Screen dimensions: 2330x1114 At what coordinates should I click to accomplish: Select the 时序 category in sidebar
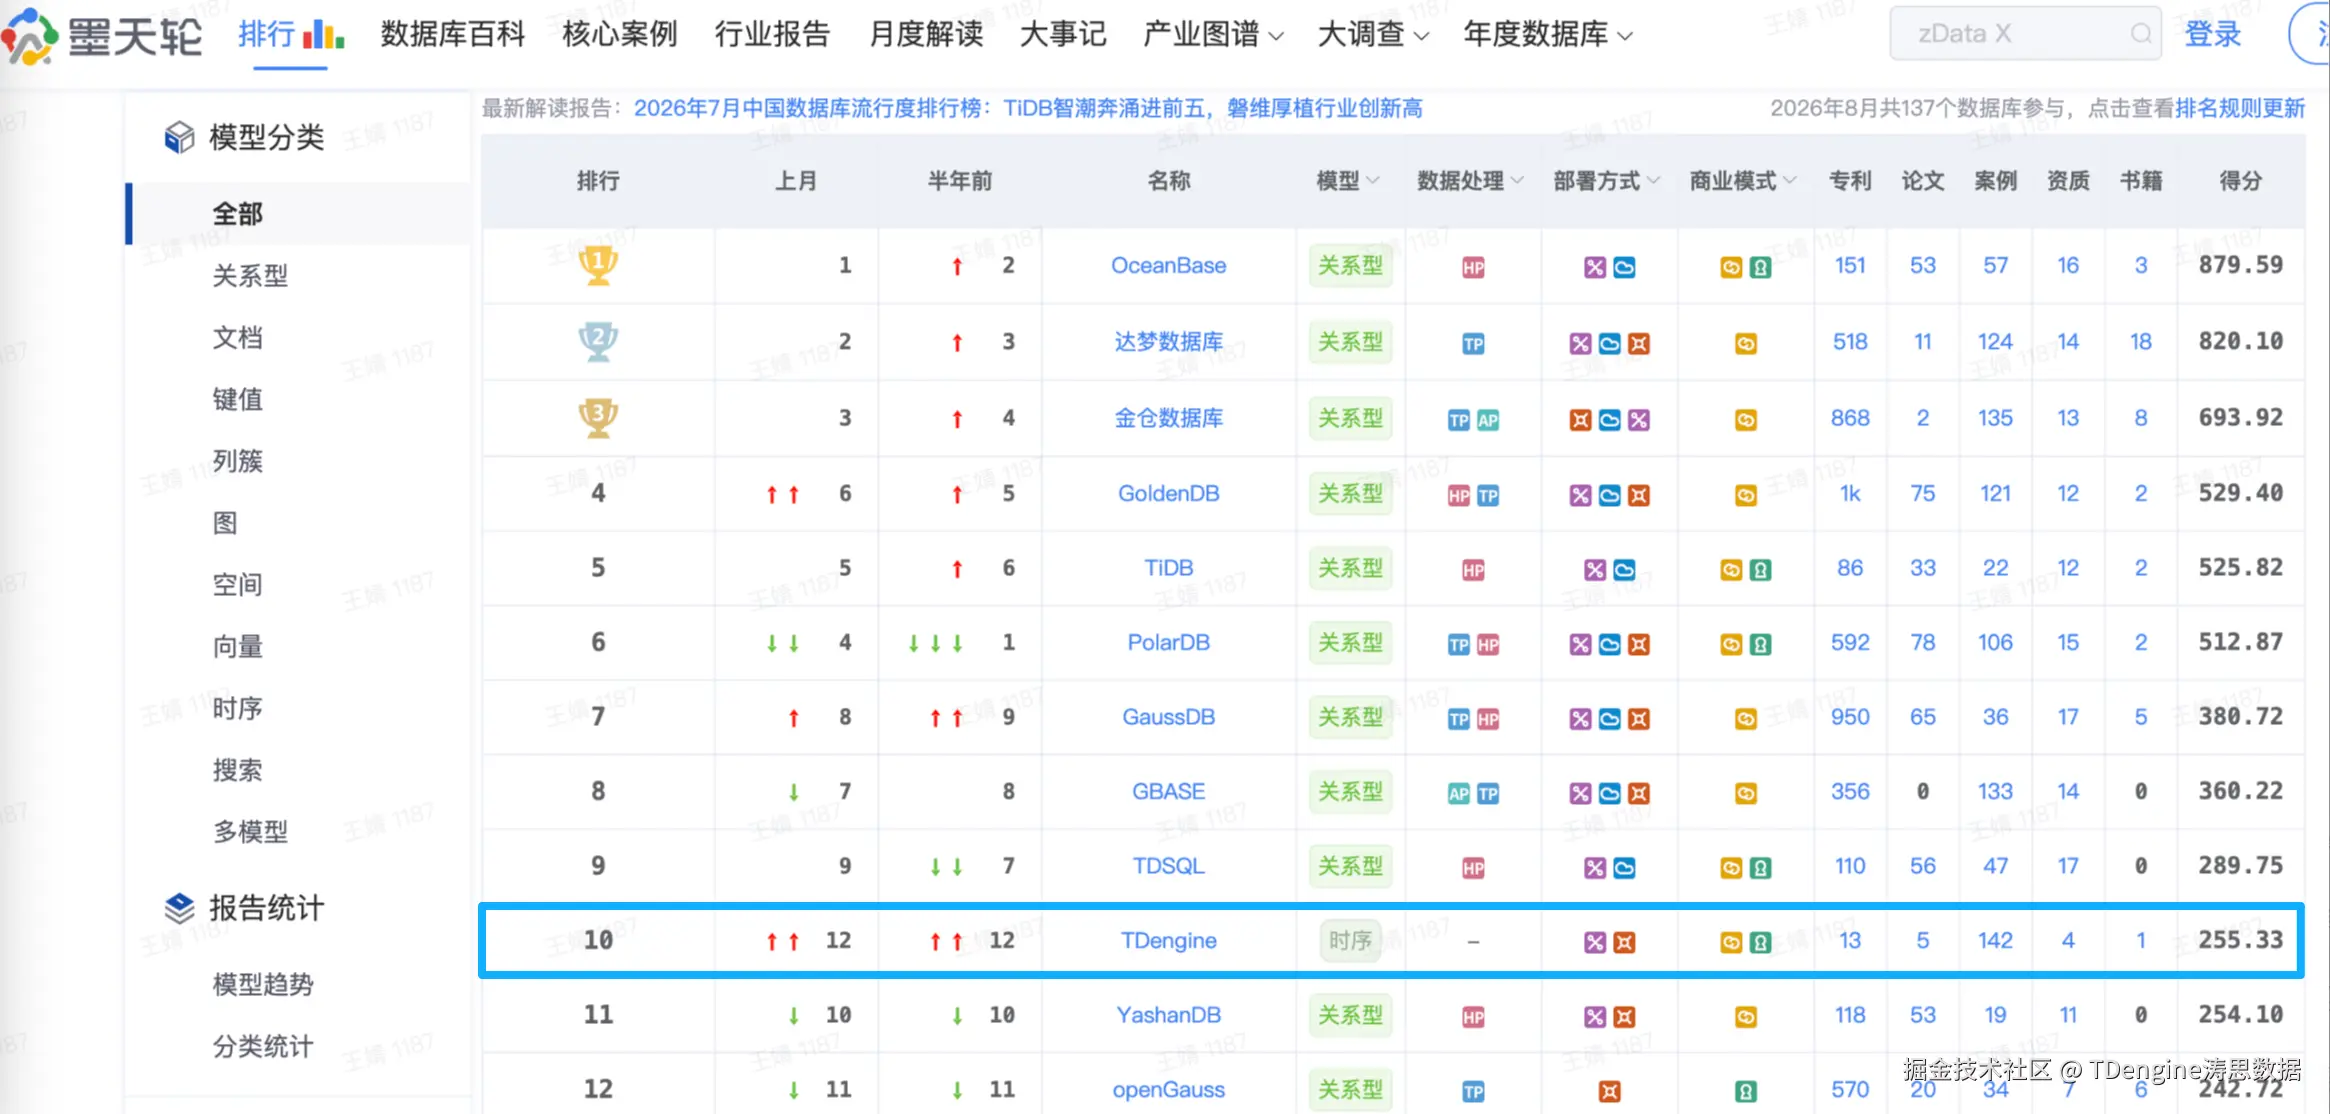pyautogui.click(x=237, y=709)
